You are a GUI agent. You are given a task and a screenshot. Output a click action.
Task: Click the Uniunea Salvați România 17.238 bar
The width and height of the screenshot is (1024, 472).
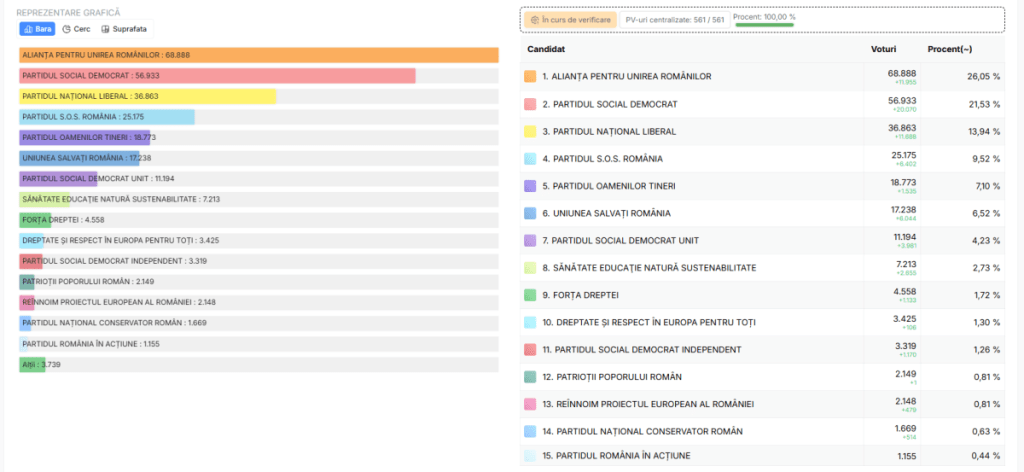[79, 158]
